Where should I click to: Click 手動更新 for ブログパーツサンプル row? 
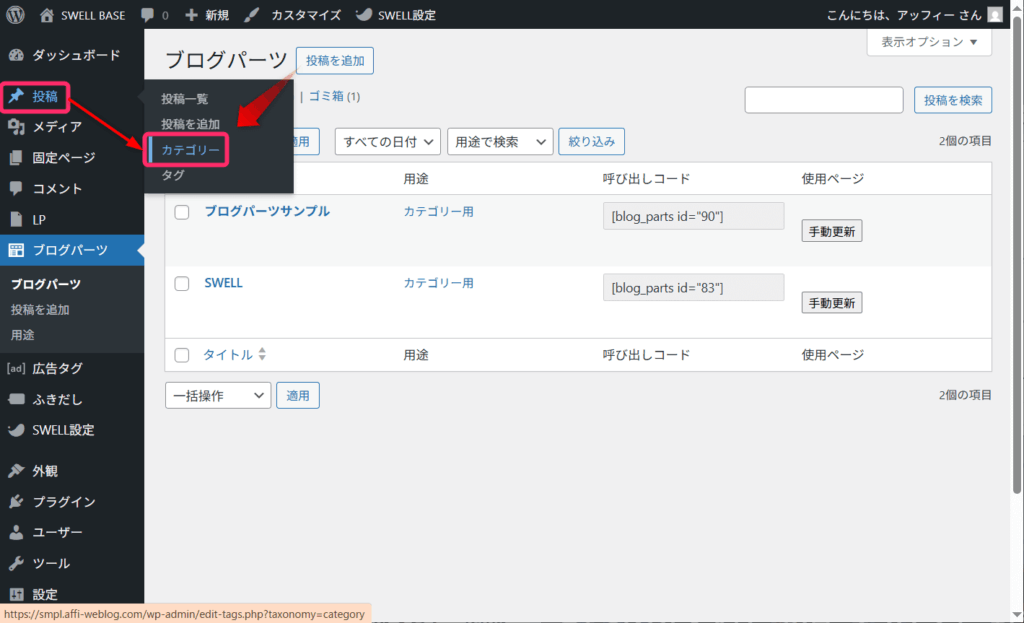[x=832, y=231]
